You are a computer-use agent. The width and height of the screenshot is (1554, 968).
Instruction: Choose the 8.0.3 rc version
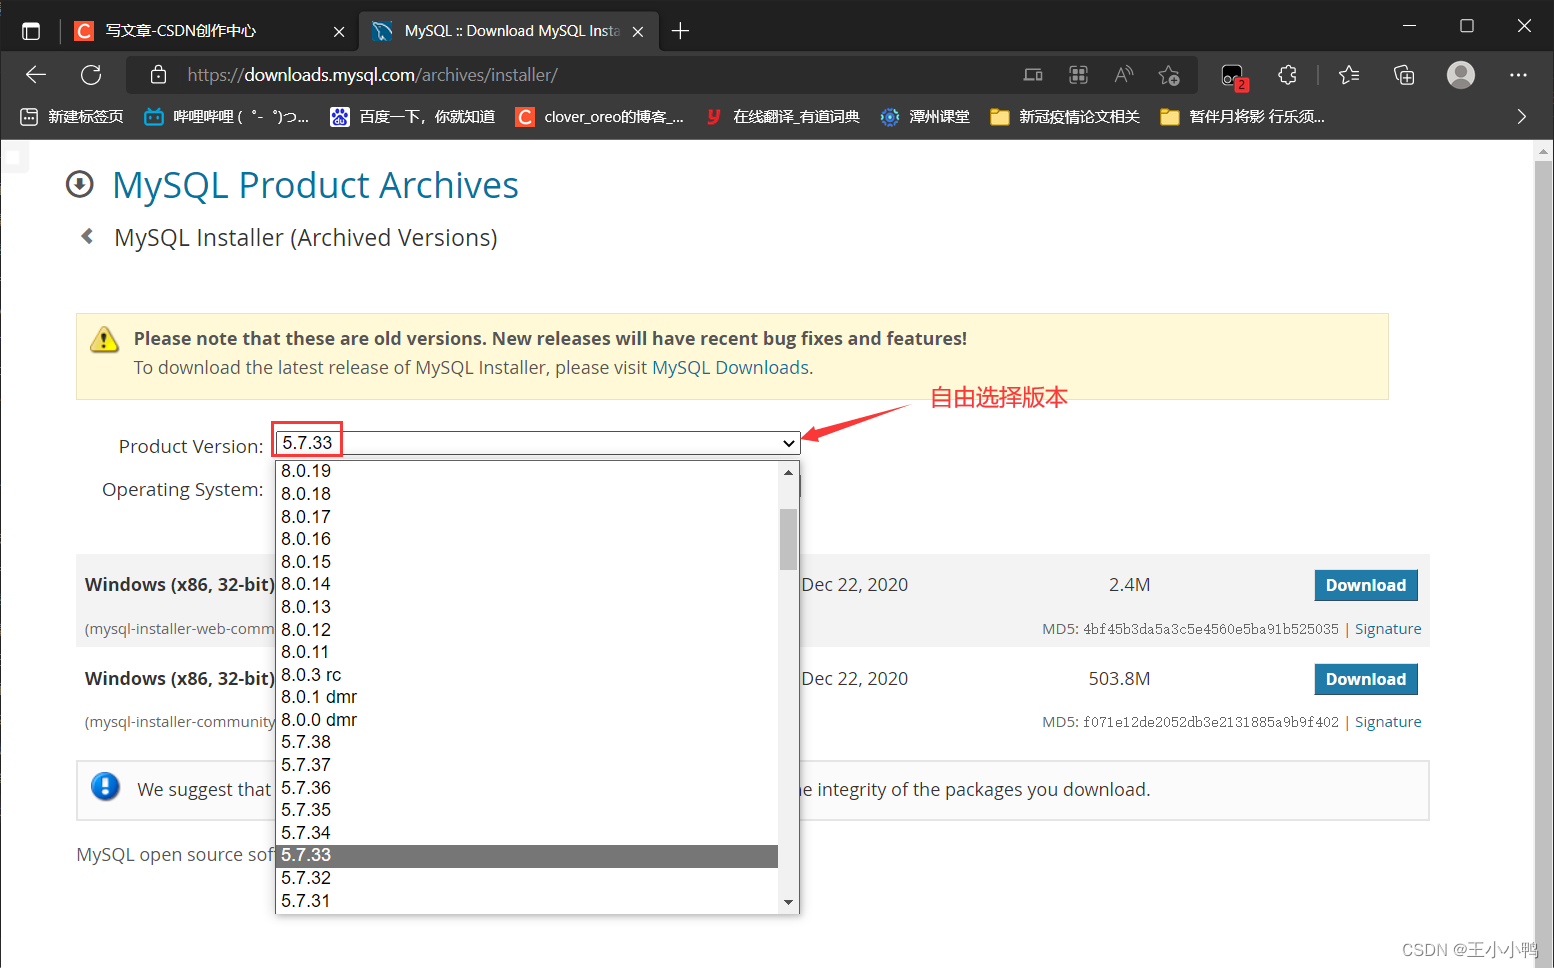pyautogui.click(x=527, y=675)
